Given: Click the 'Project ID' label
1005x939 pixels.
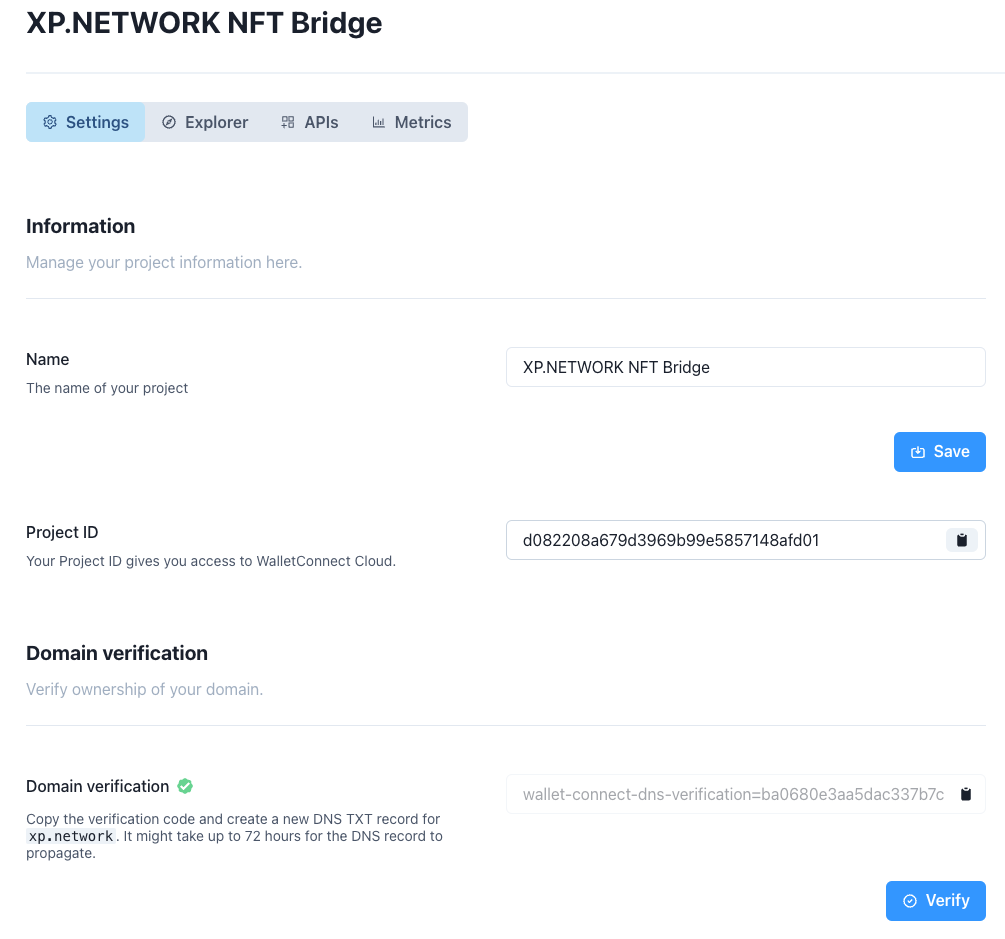Looking at the screenshot, I should [62, 532].
